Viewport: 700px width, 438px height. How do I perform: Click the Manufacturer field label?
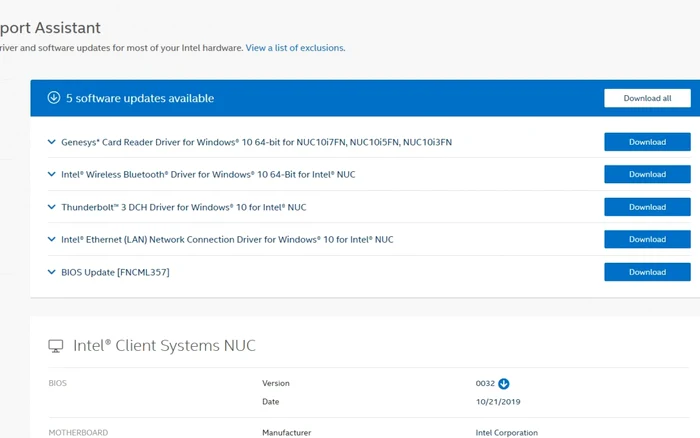pos(287,433)
